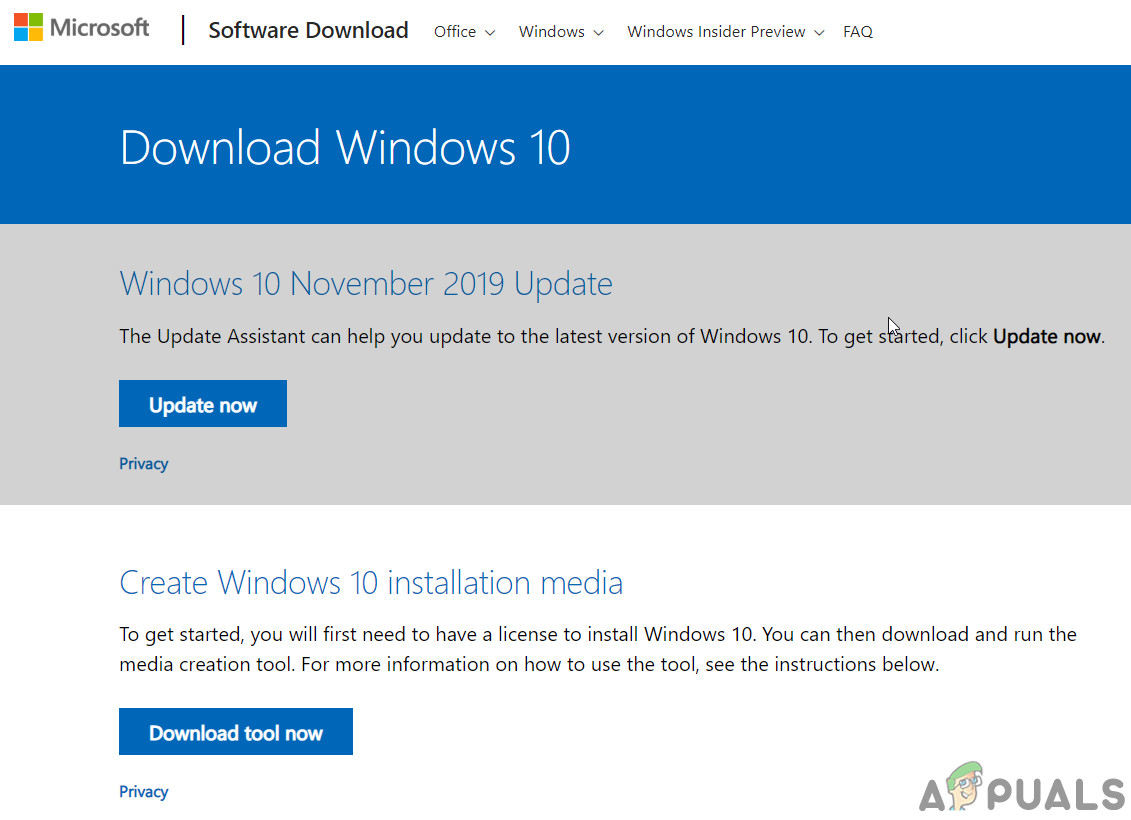Image resolution: width=1131 pixels, height=820 pixels.
Task: Click the Microsoft wordmark text
Action: point(99,28)
